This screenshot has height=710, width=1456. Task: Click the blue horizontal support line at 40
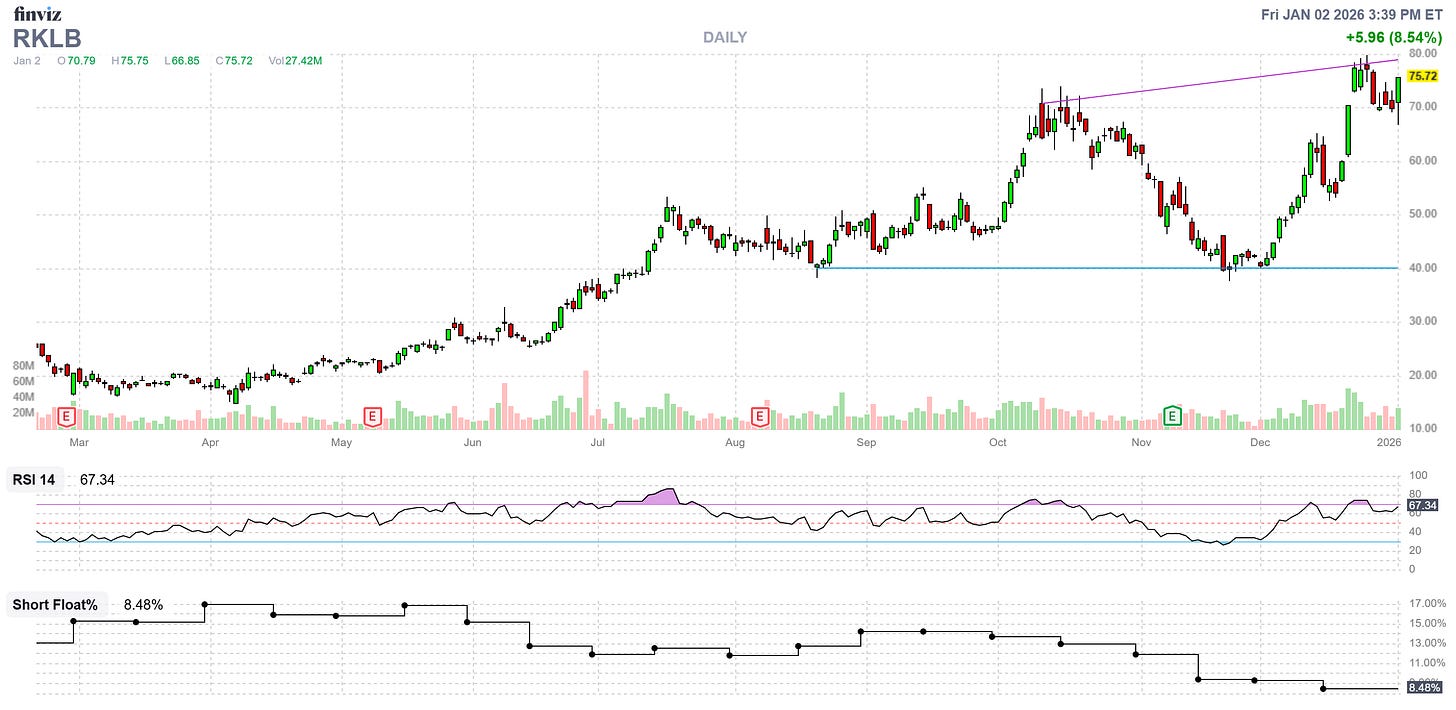pyautogui.click(x=1108, y=268)
